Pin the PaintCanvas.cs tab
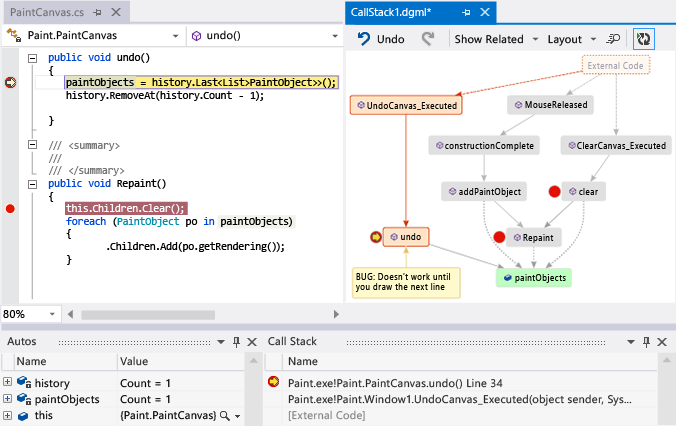The image size is (676, 426). click(97, 13)
